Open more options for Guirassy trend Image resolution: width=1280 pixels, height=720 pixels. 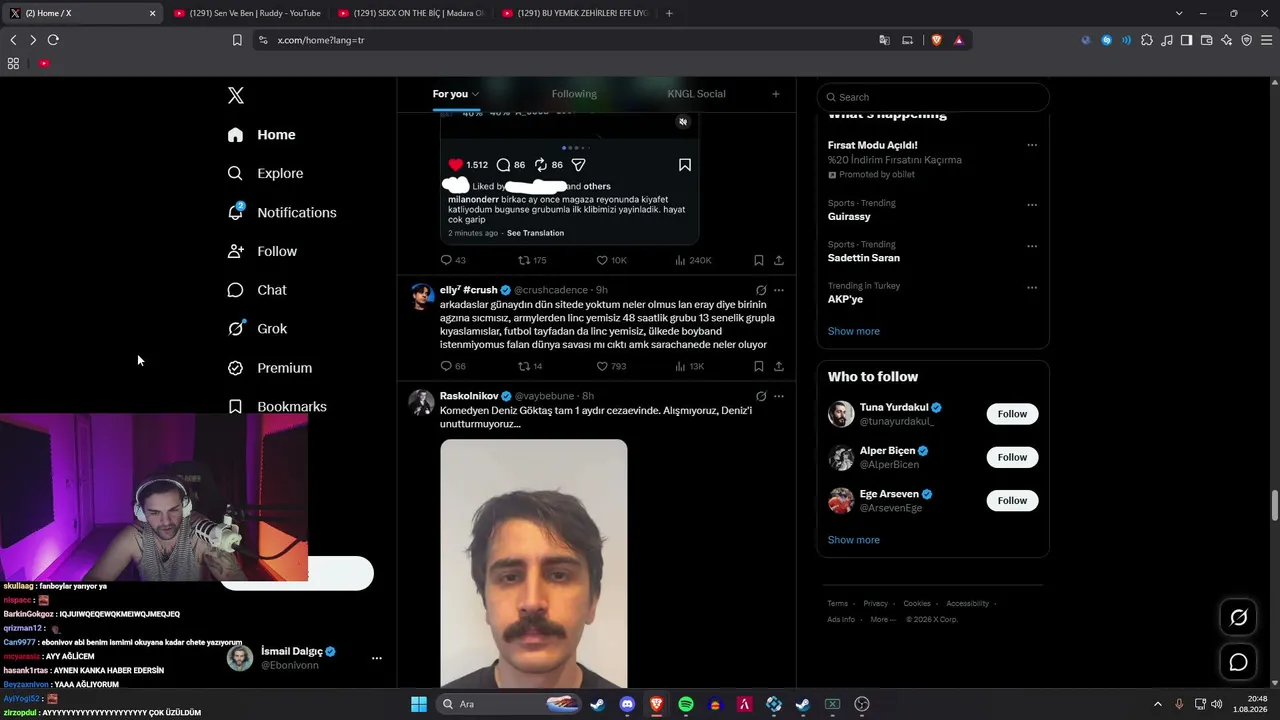coord(1032,205)
